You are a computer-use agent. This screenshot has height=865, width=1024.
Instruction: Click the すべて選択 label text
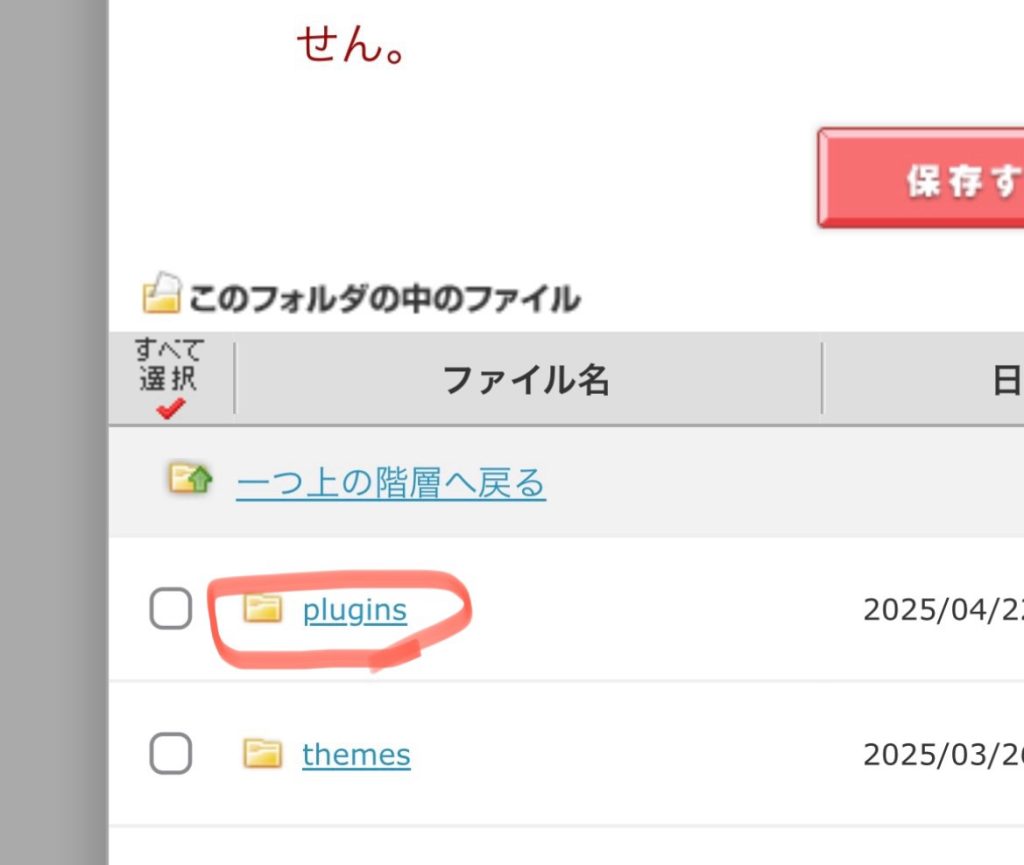point(170,365)
